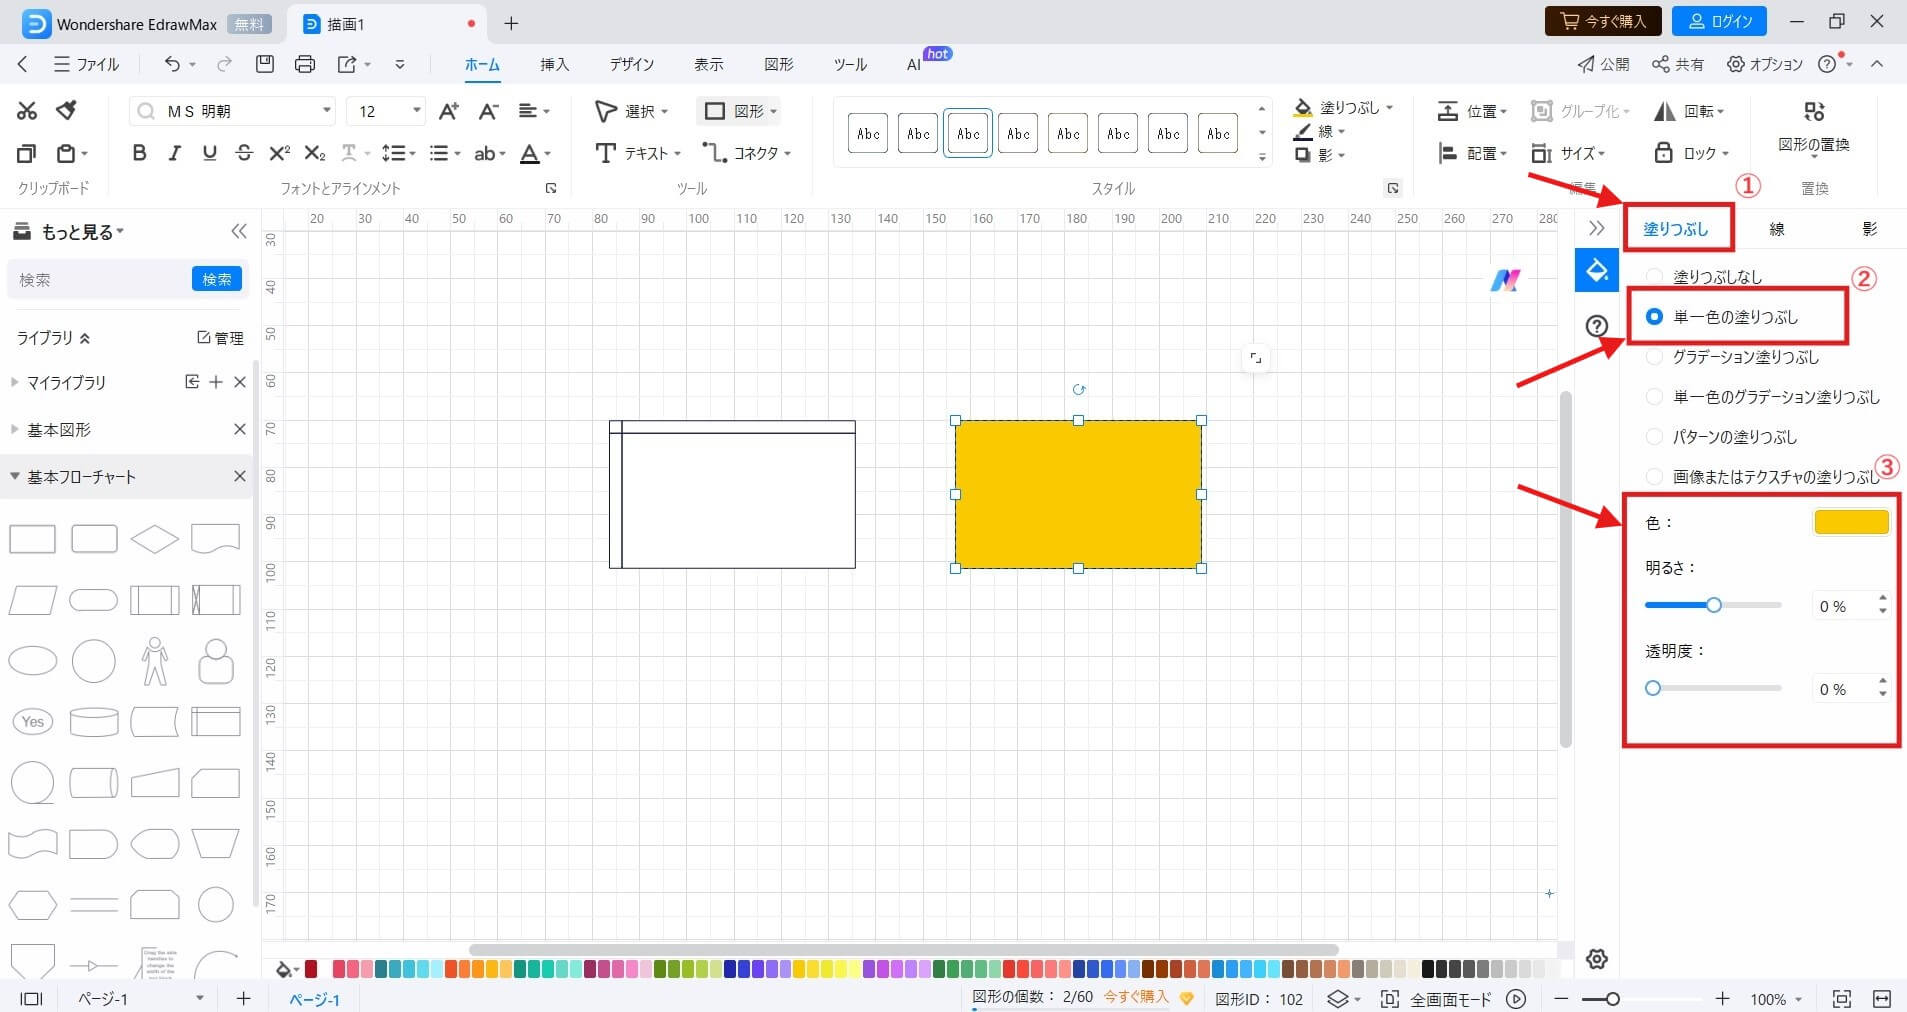Switch to the 線 panel tab
The height and width of the screenshot is (1012, 1907).
(x=1776, y=229)
